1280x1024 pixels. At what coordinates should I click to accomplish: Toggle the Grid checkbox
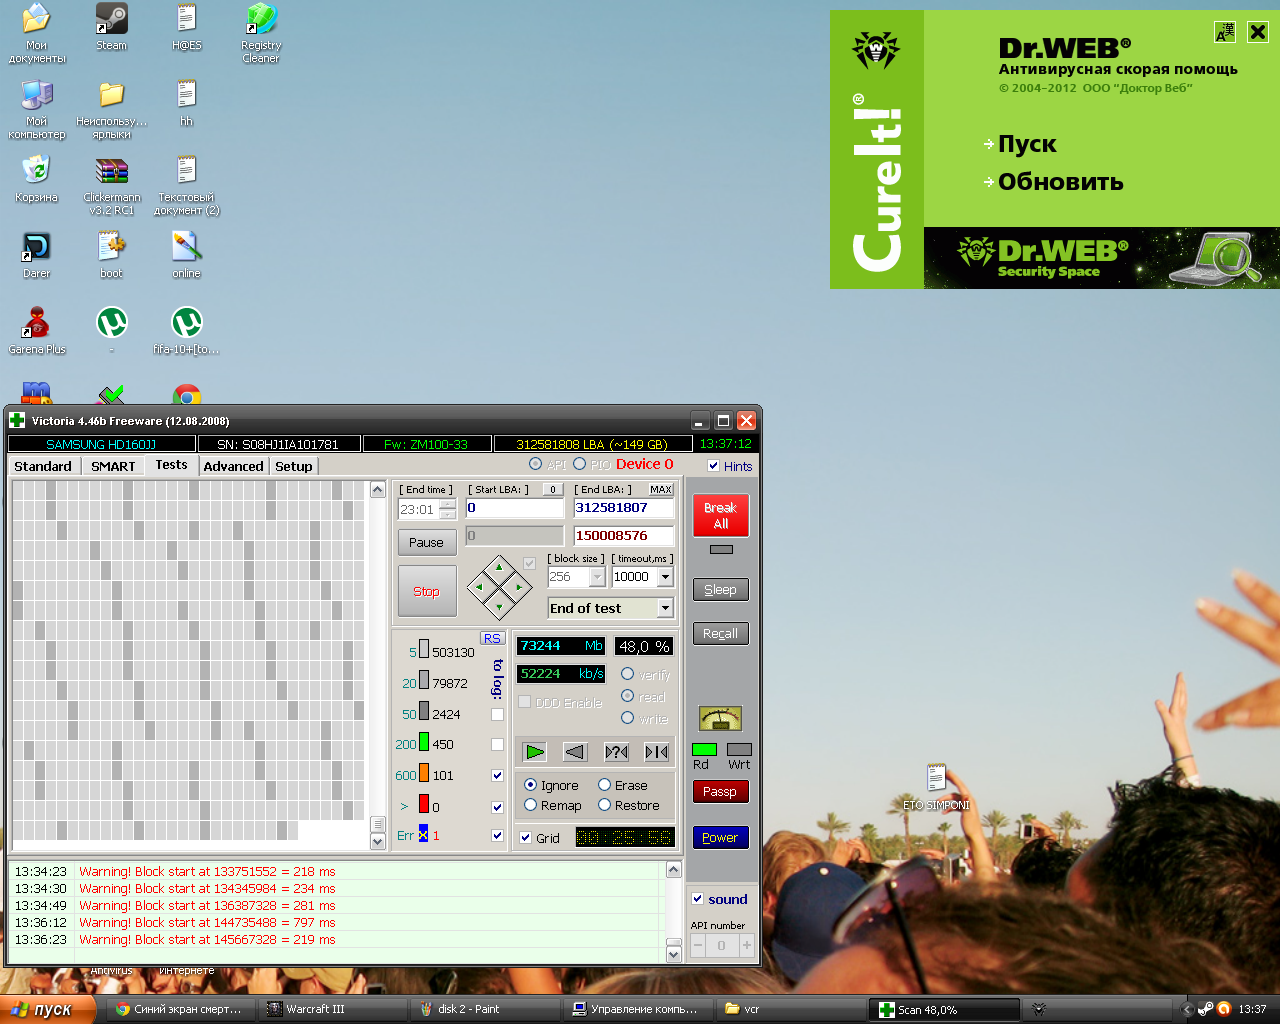[x=526, y=838]
